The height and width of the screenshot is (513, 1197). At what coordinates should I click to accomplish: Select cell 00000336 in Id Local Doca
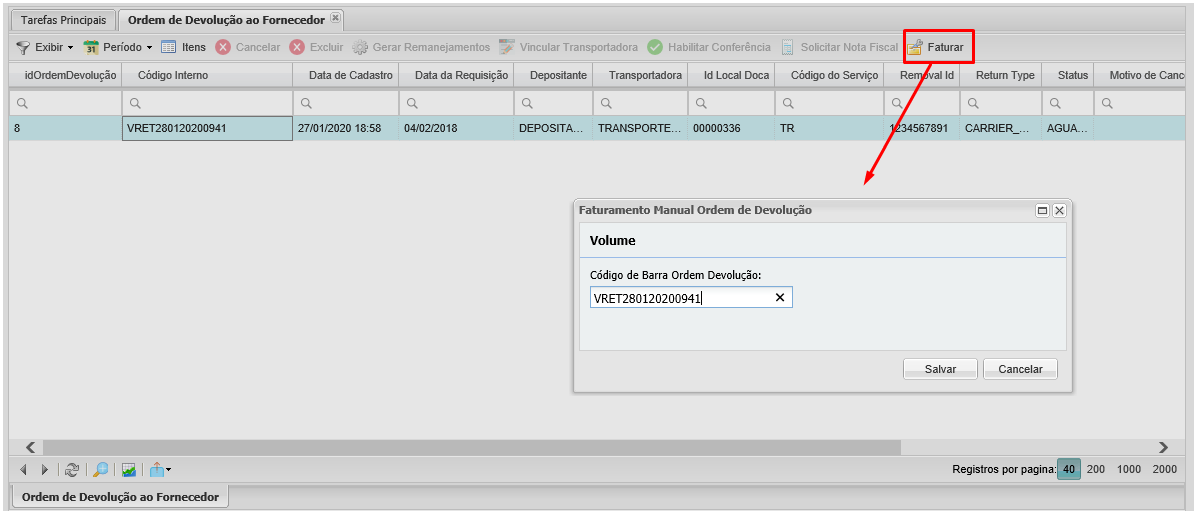731,129
